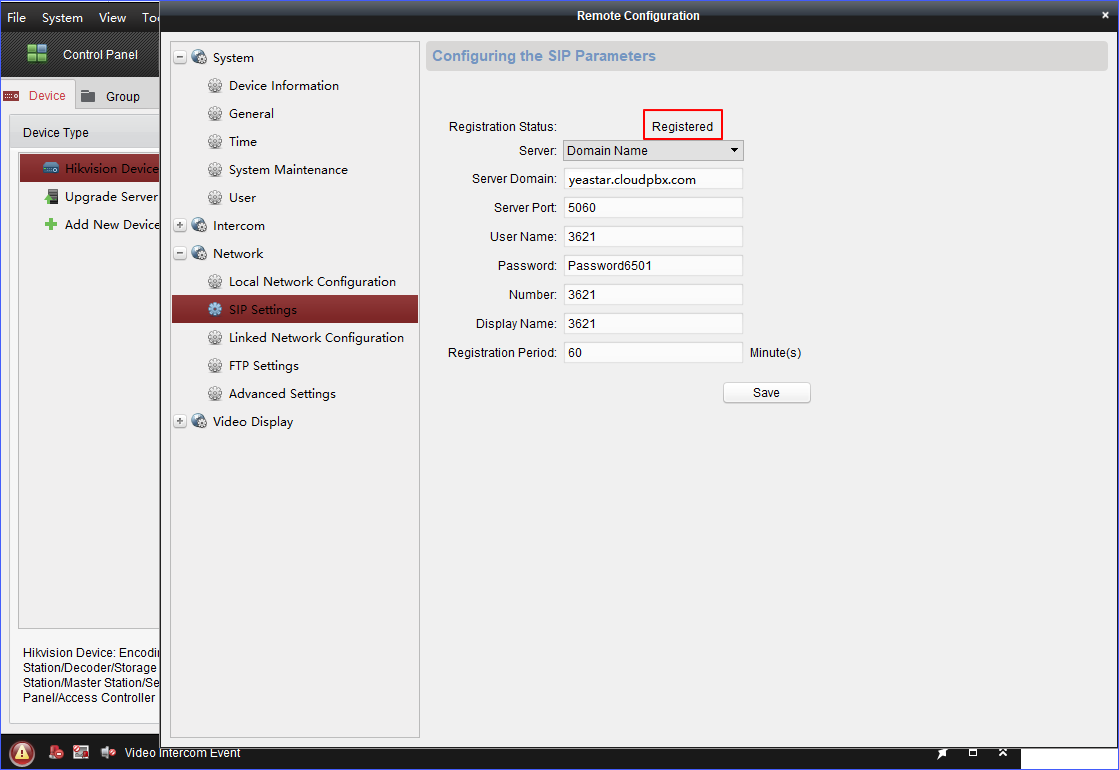Click the Server Domain input field
Screen dimensions: 1119x770
[652, 180]
